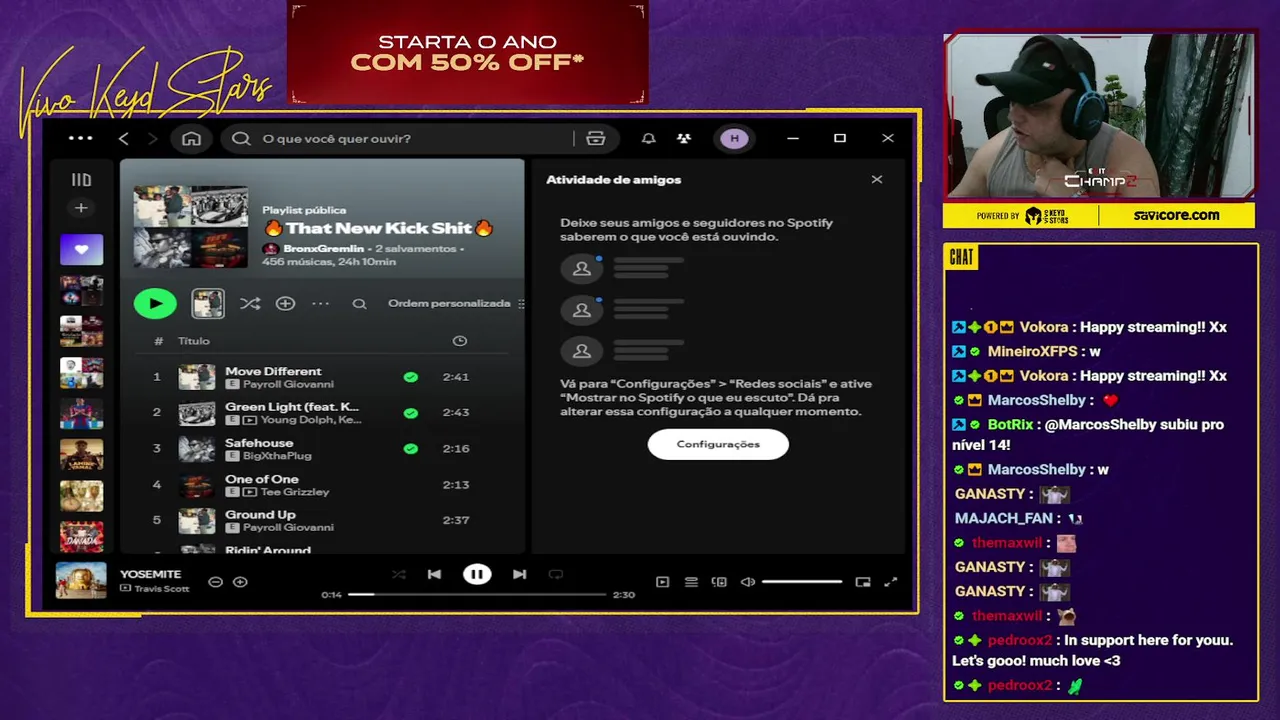Open Liked Songs heart tile in sidebar
The height and width of the screenshot is (720, 1280).
(x=81, y=249)
